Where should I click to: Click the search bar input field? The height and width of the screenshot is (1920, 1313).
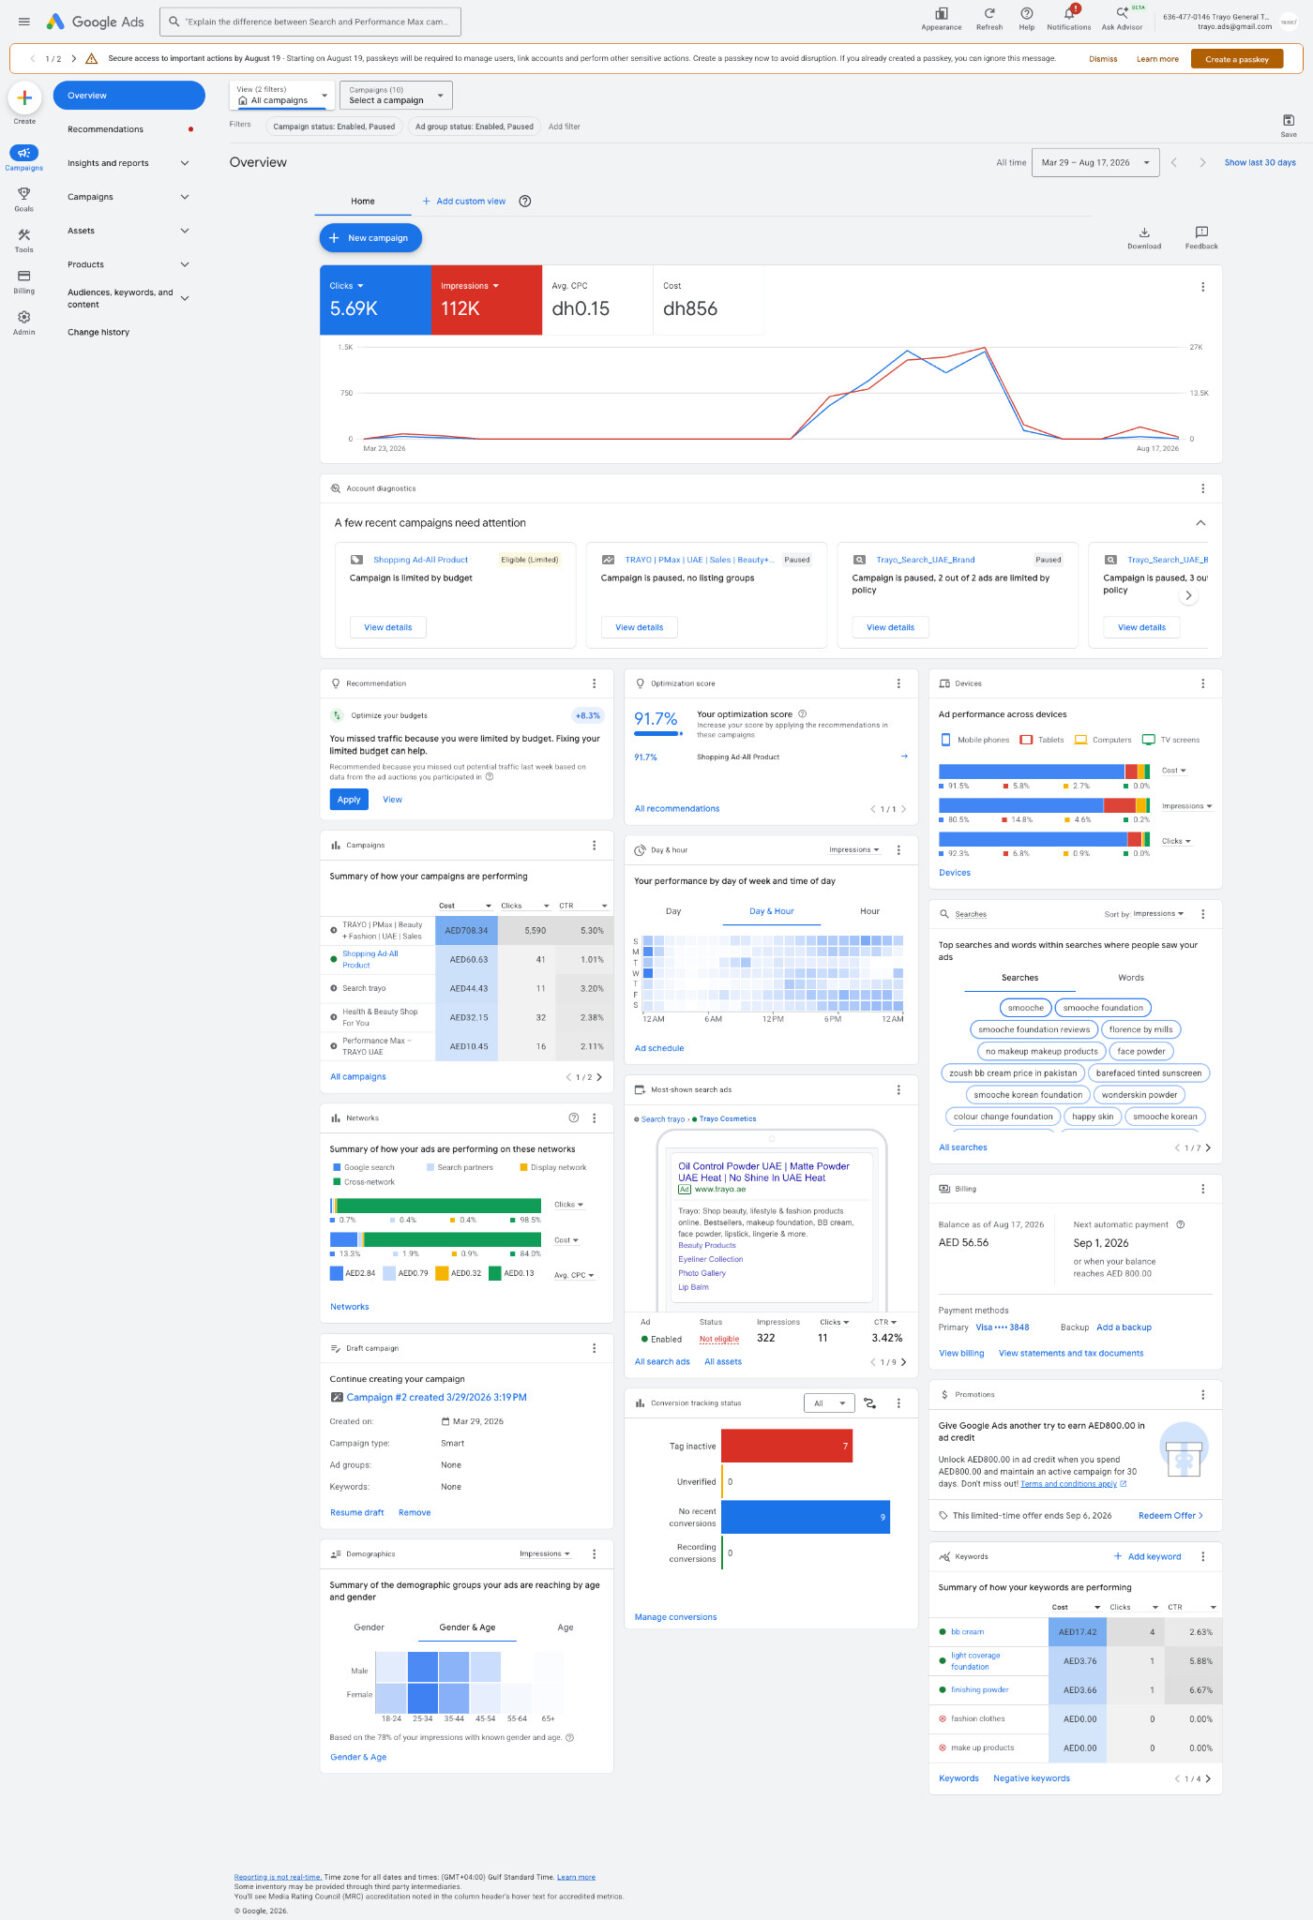[310, 21]
